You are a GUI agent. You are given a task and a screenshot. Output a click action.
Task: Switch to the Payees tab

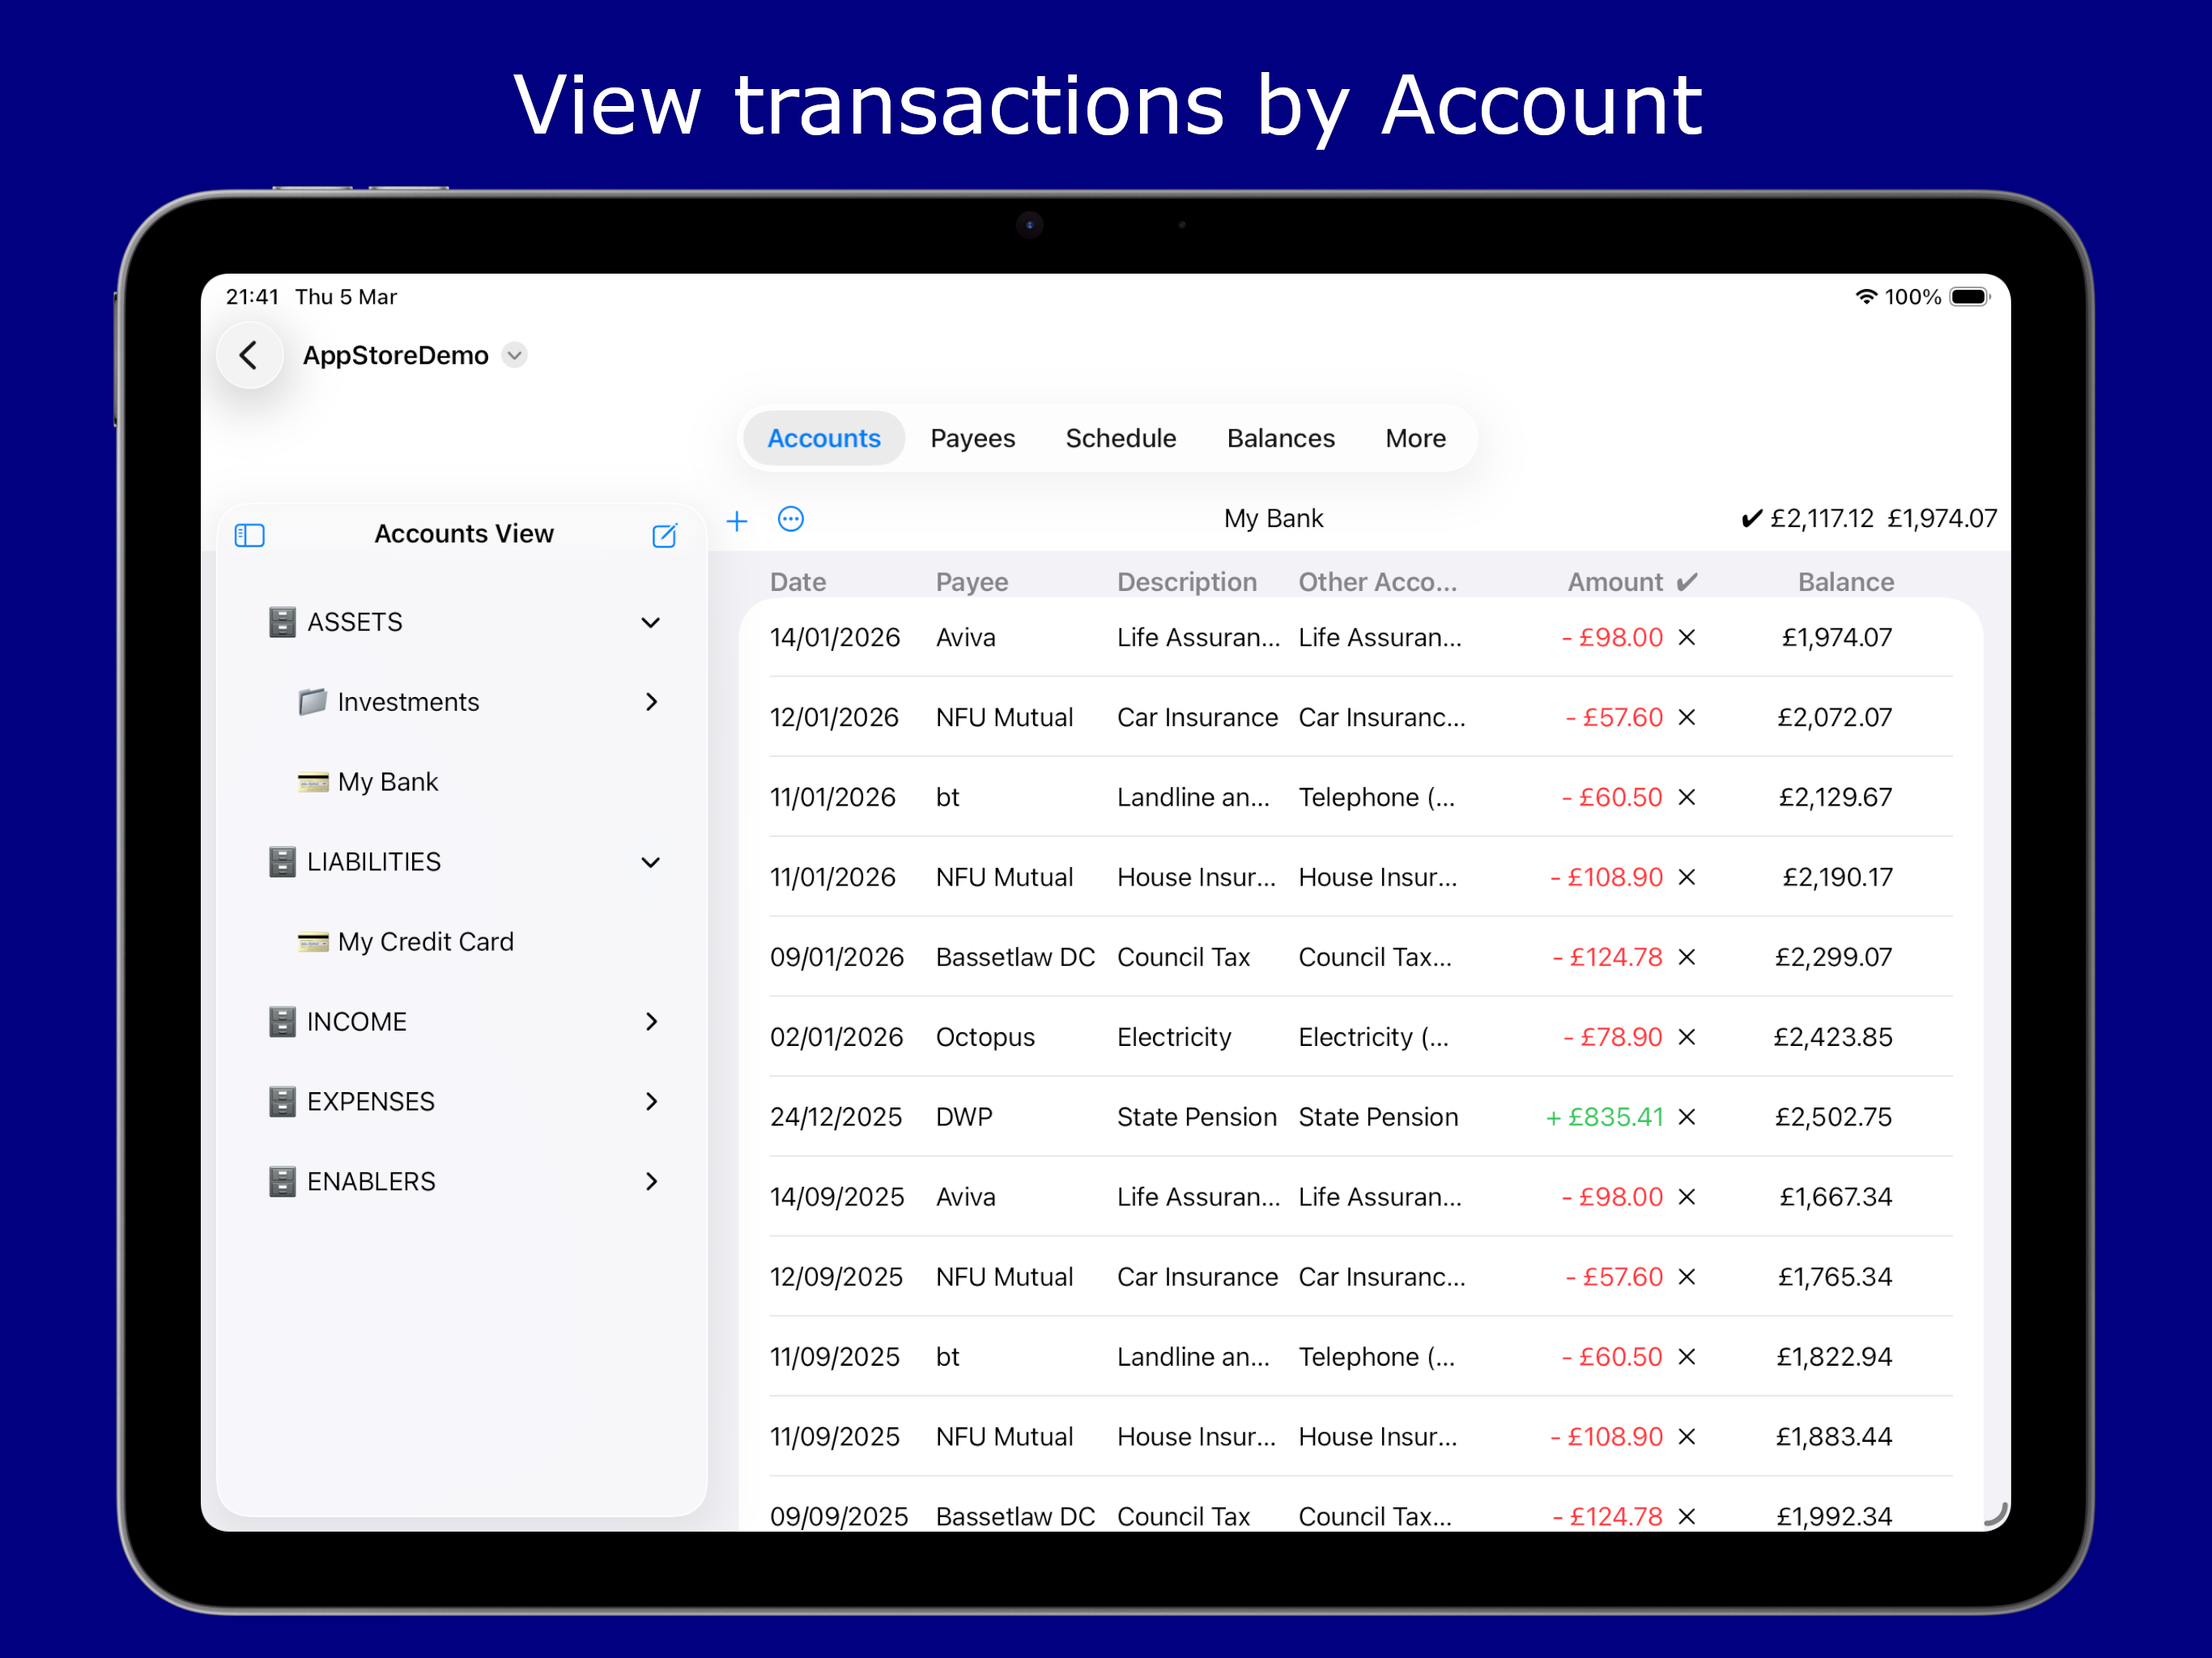pyautogui.click(x=972, y=438)
